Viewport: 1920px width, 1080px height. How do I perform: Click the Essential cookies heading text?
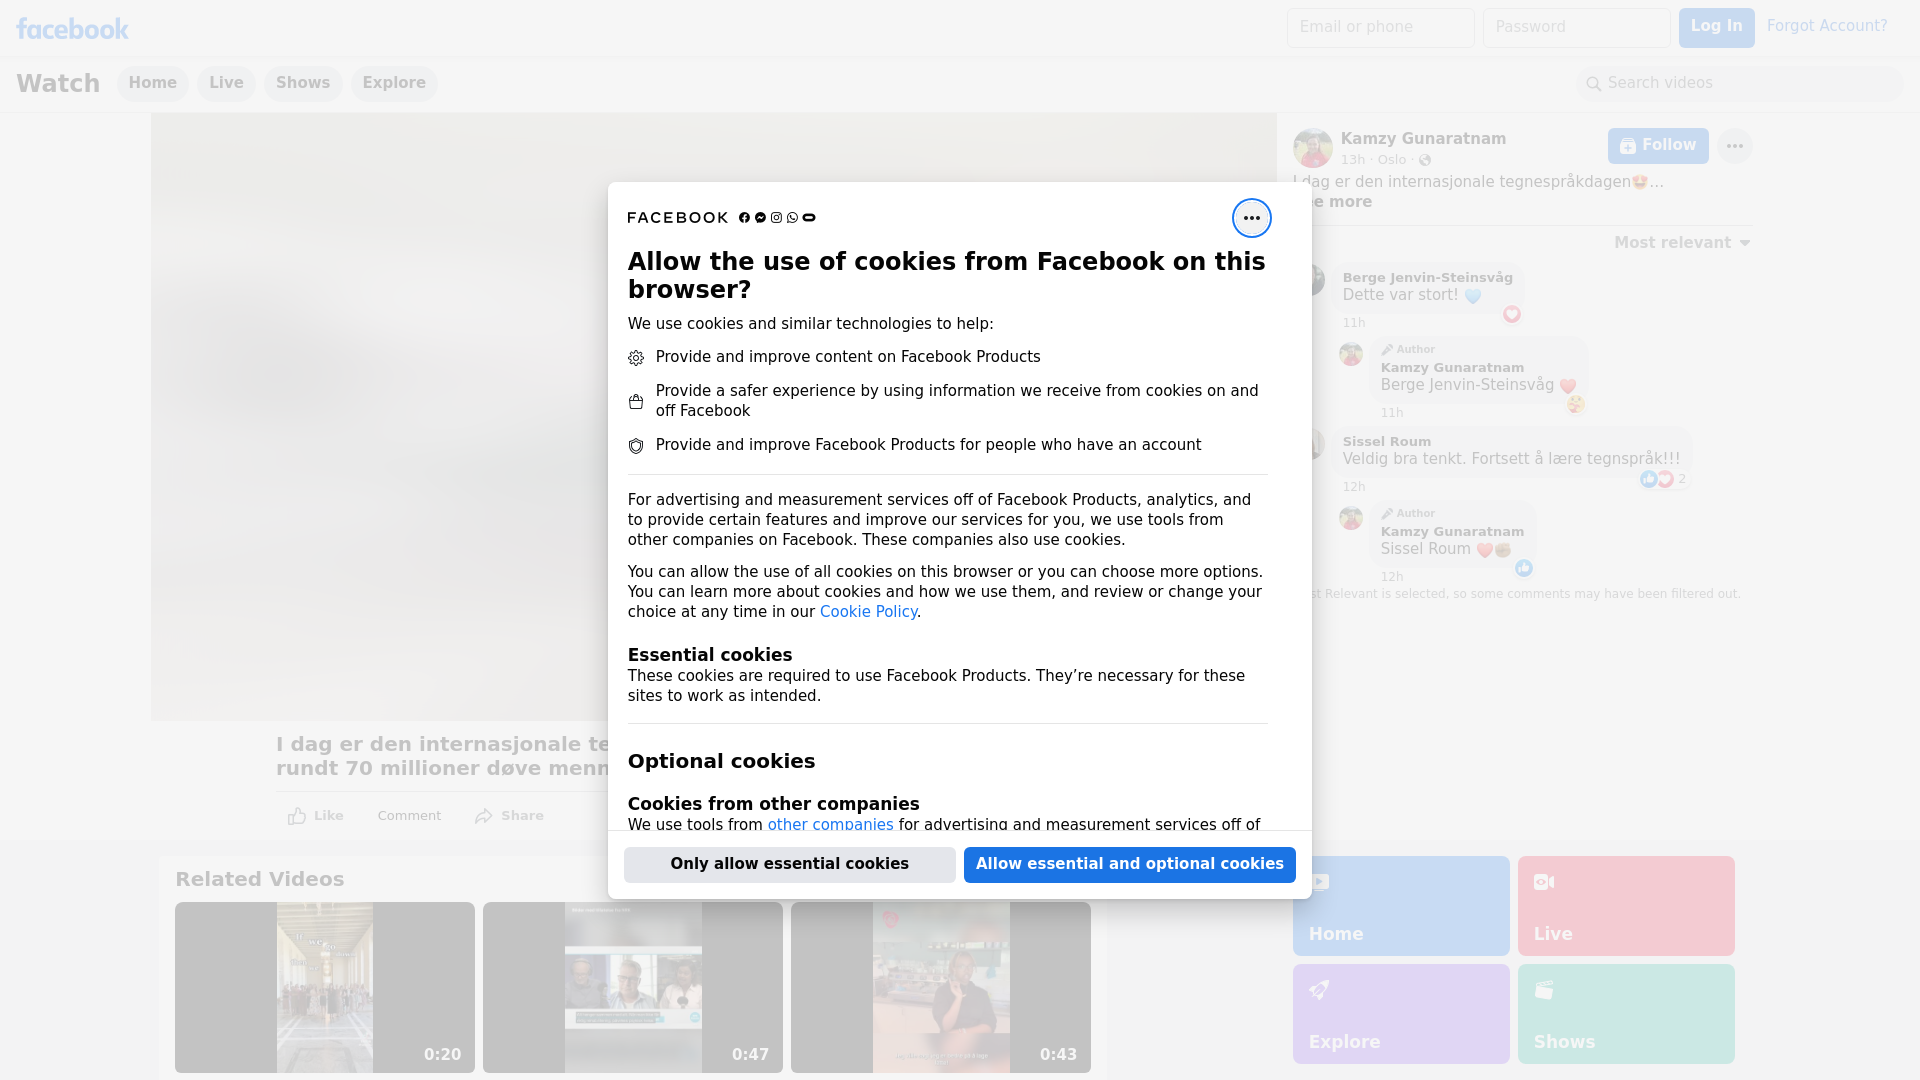pos(710,655)
